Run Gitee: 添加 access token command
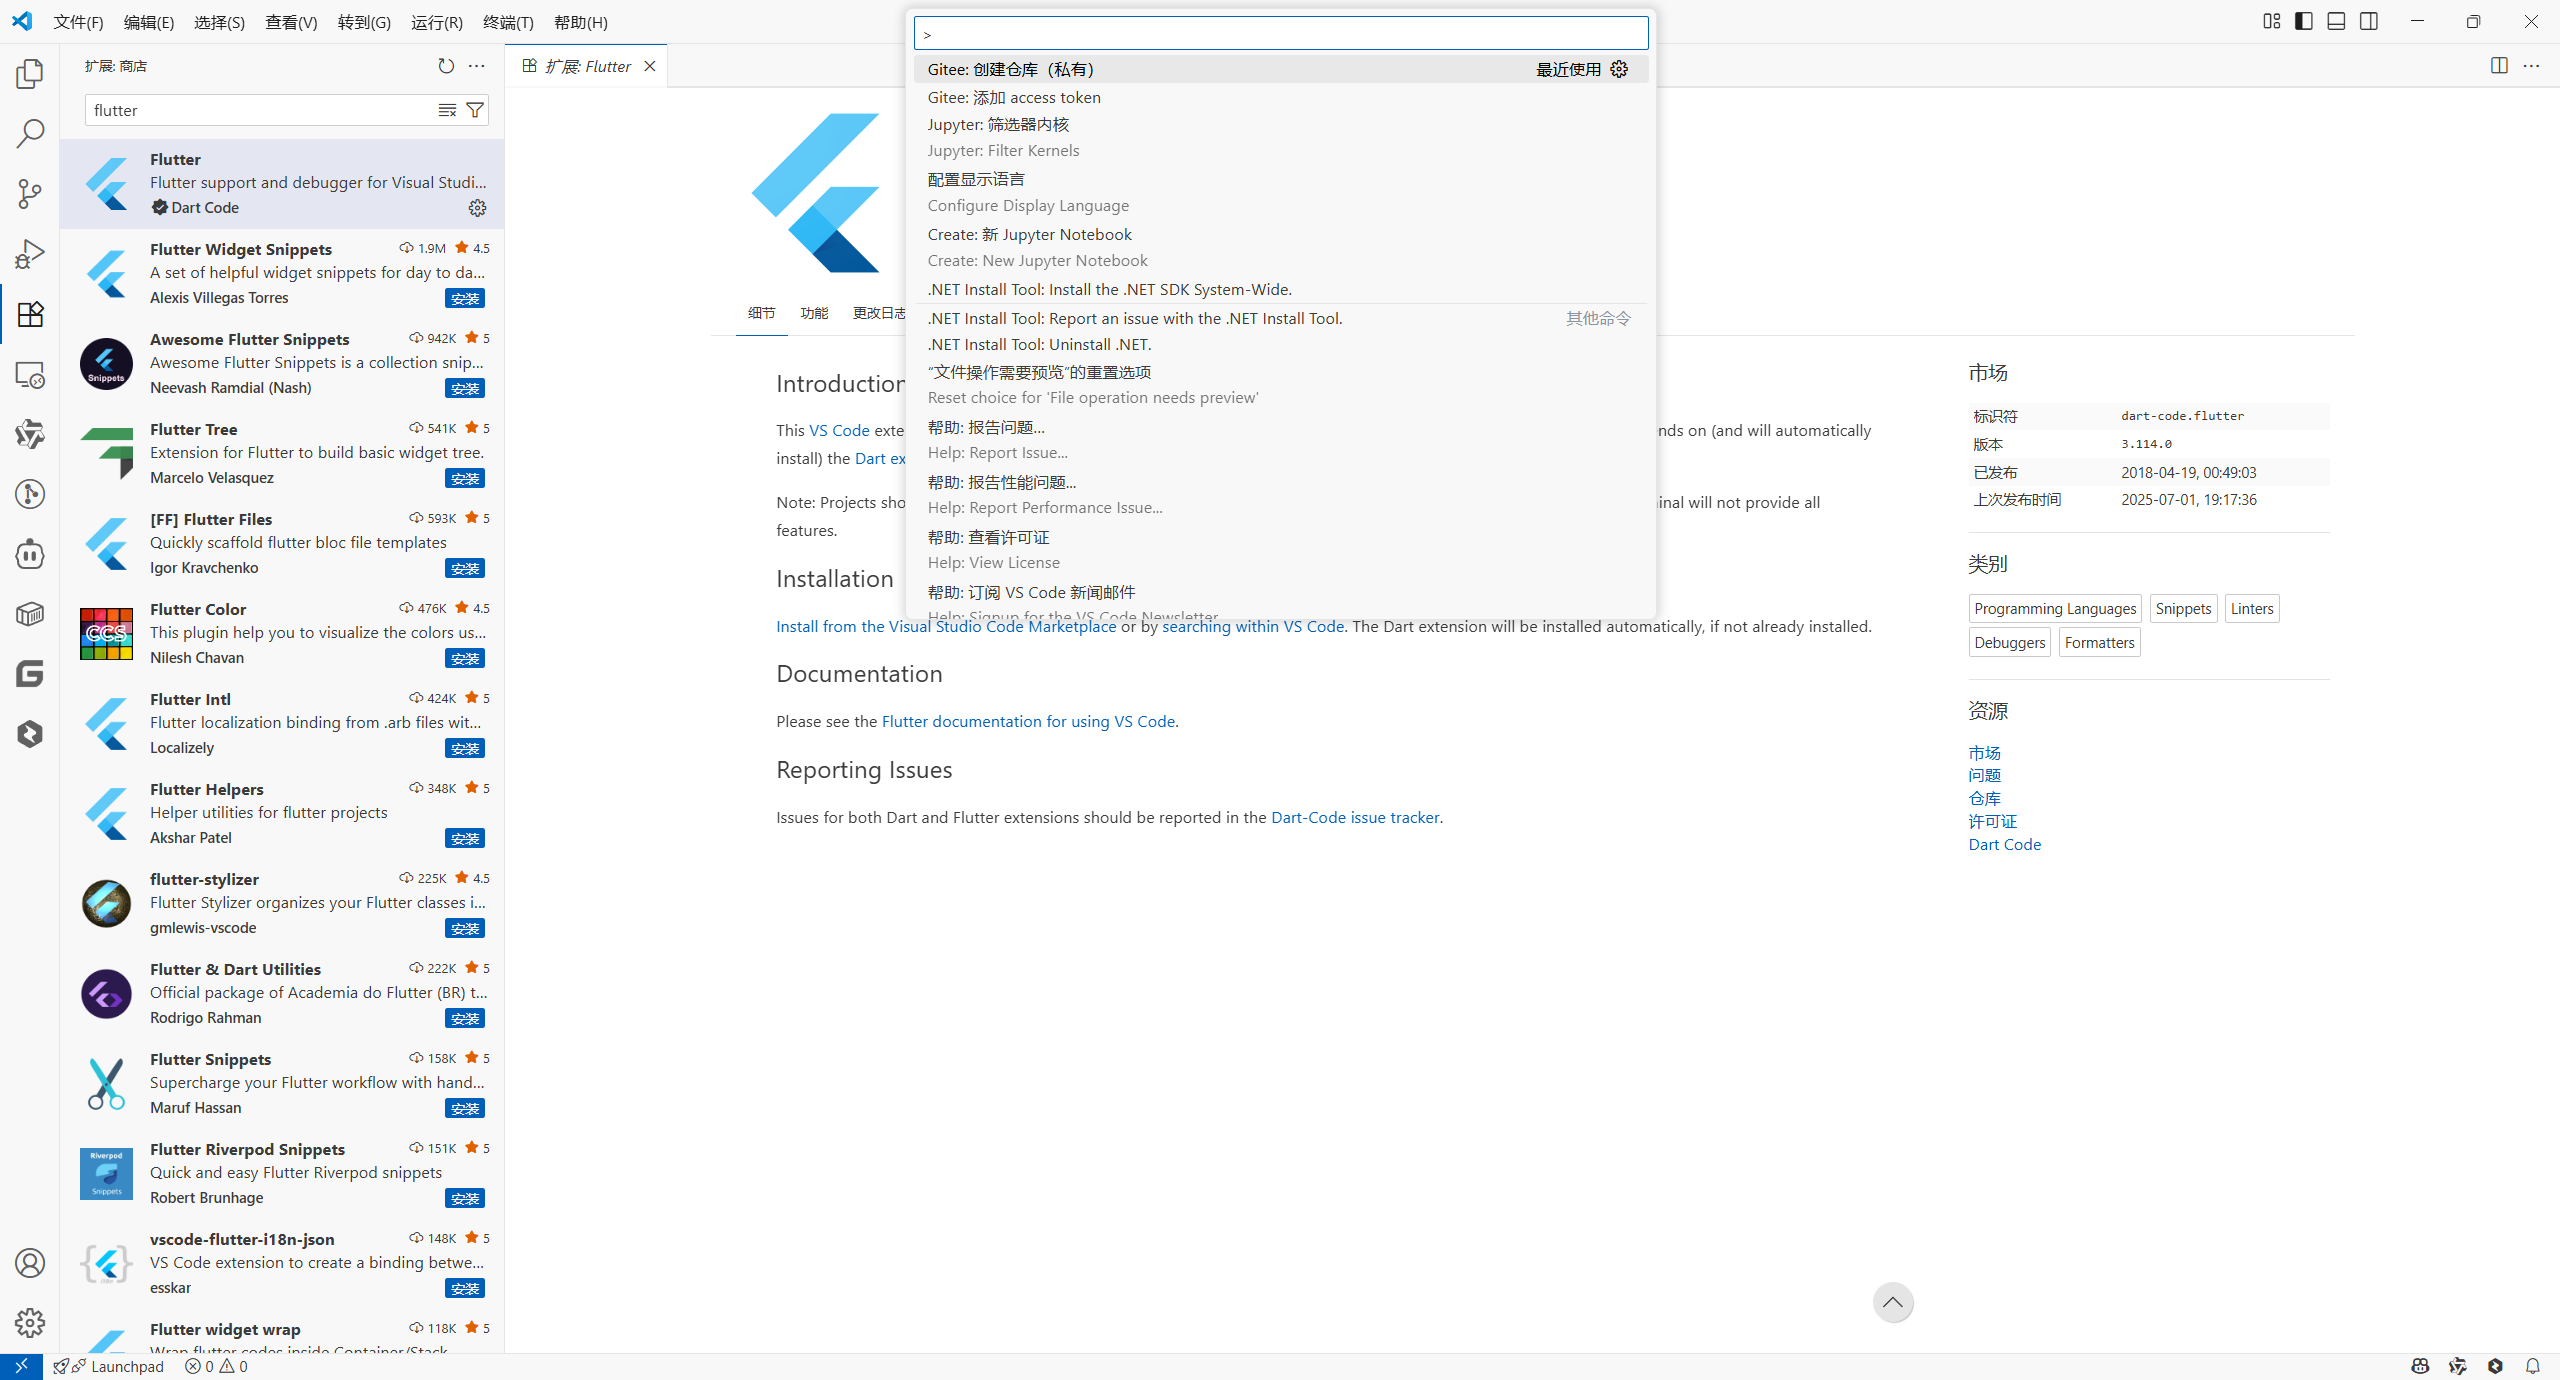The image size is (2560, 1380). (x=1281, y=97)
